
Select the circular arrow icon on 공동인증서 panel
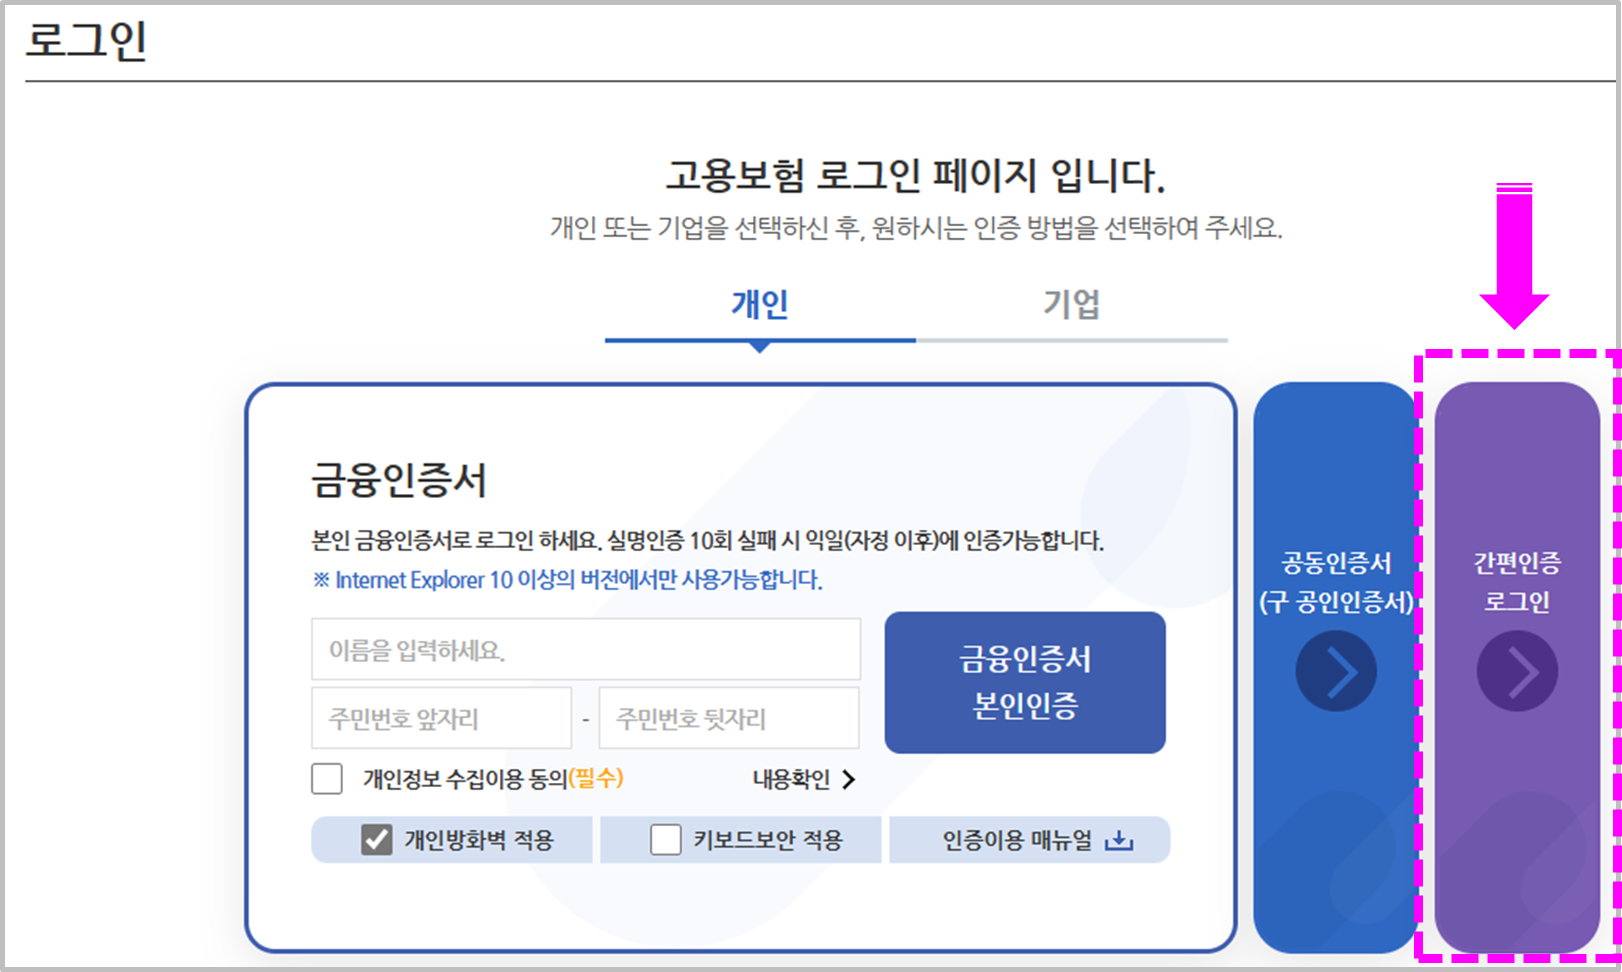(1336, 670)
